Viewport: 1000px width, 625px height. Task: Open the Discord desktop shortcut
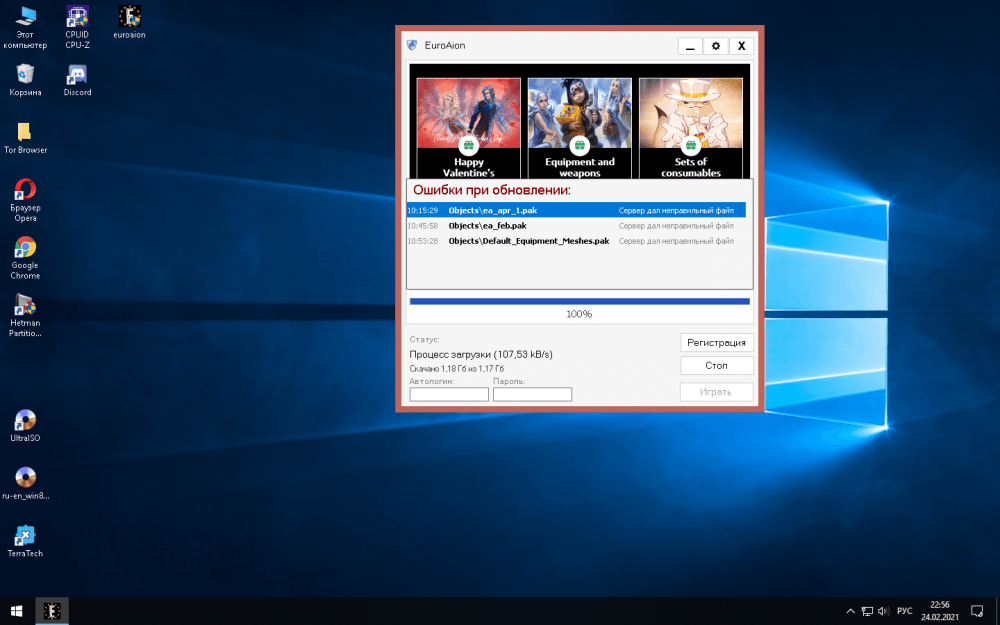[77, 75]
